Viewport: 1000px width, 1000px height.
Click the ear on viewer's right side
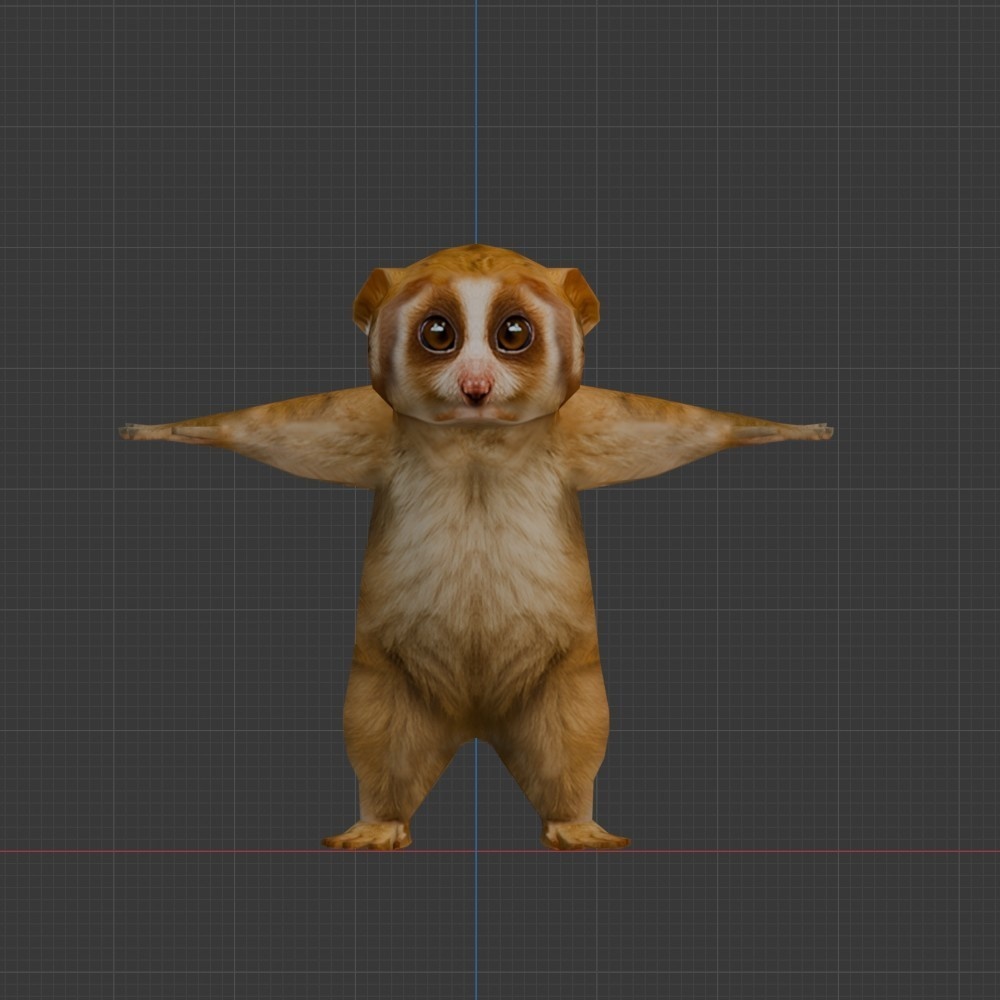tap(579, 298)
